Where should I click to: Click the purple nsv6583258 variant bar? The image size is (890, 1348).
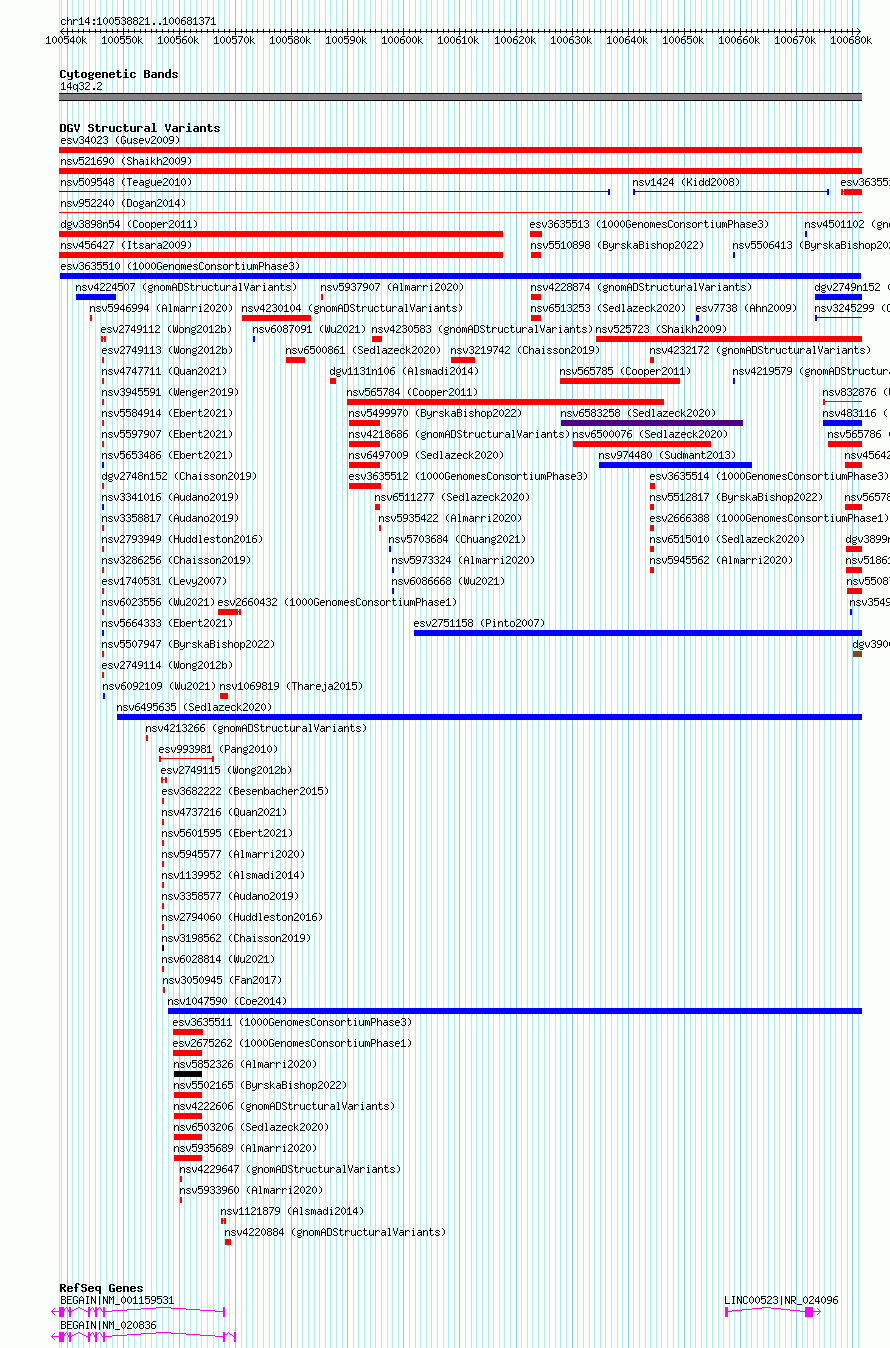651,423
